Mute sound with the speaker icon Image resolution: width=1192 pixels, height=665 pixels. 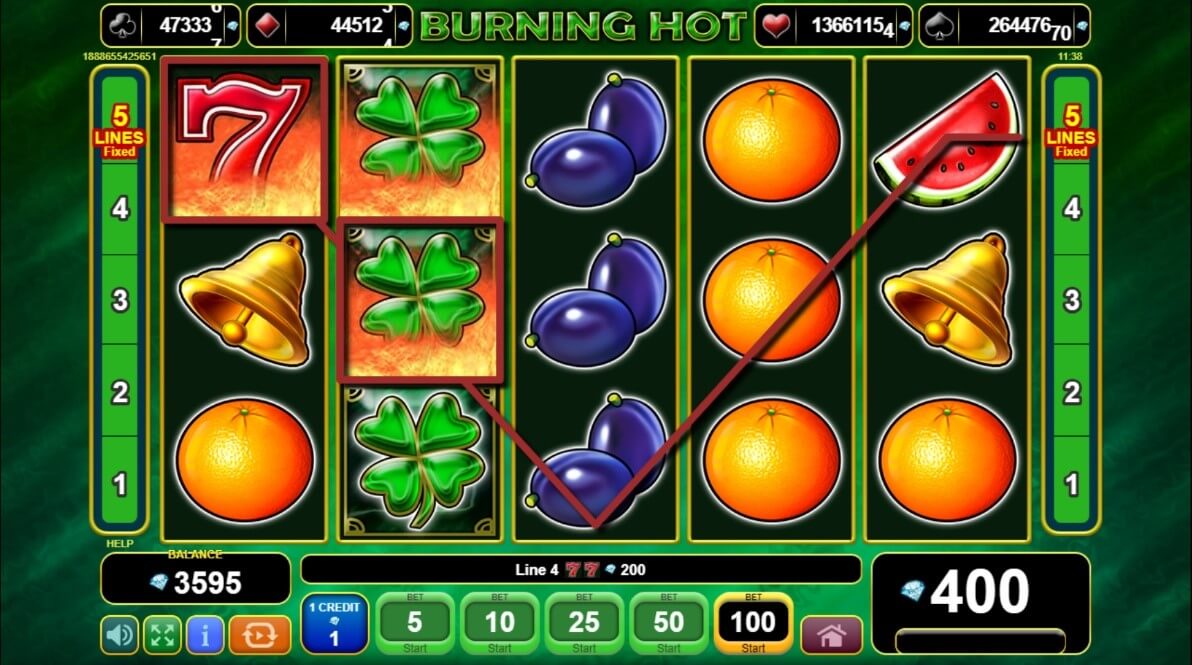(120, 635)
